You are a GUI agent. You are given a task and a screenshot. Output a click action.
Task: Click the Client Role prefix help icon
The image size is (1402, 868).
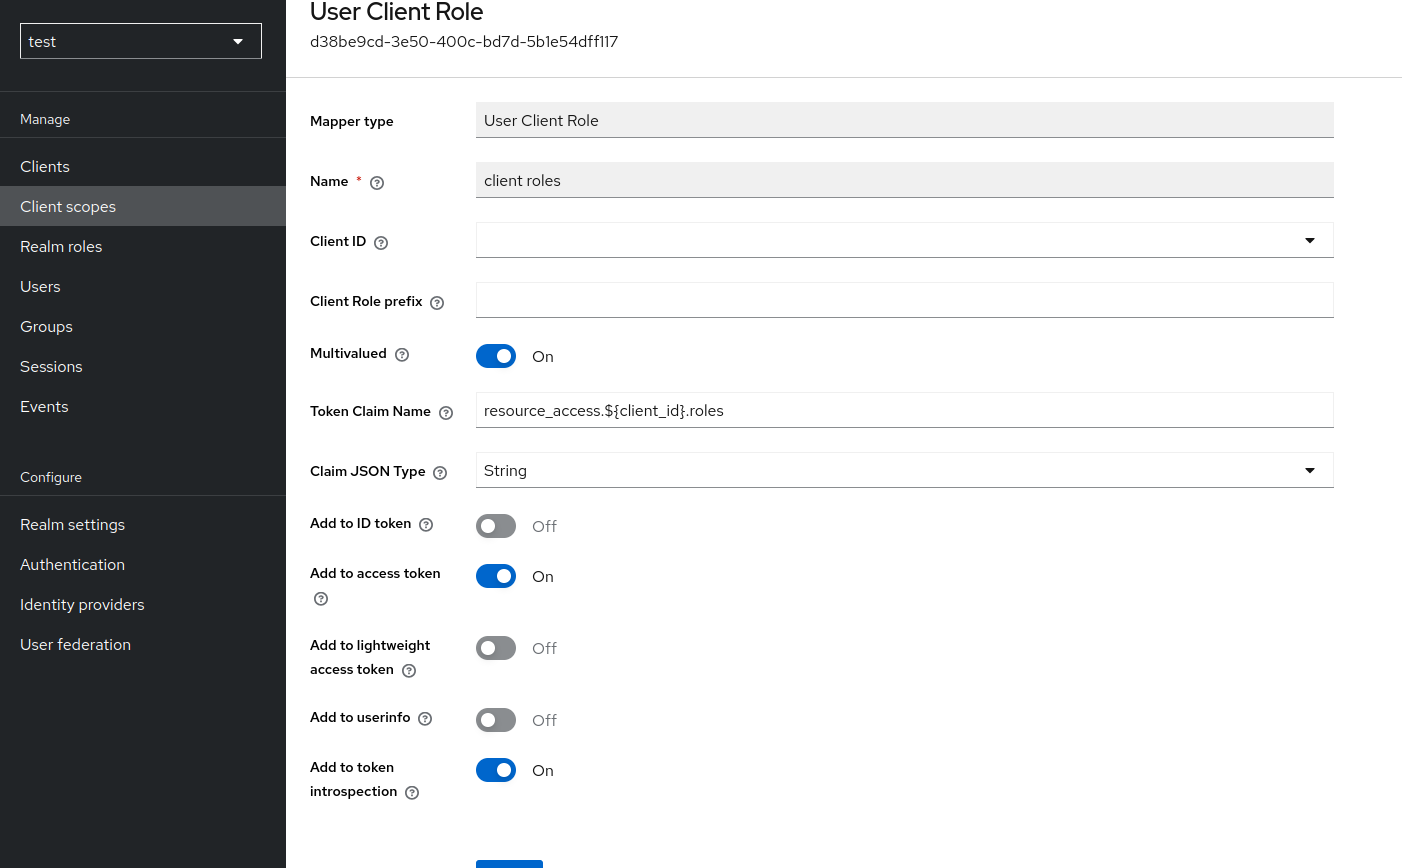[436, 302]
